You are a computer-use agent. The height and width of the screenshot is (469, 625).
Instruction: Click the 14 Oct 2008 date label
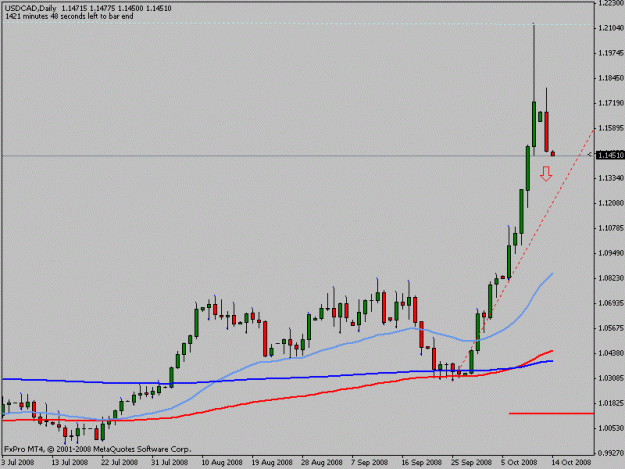pos(571,463)
